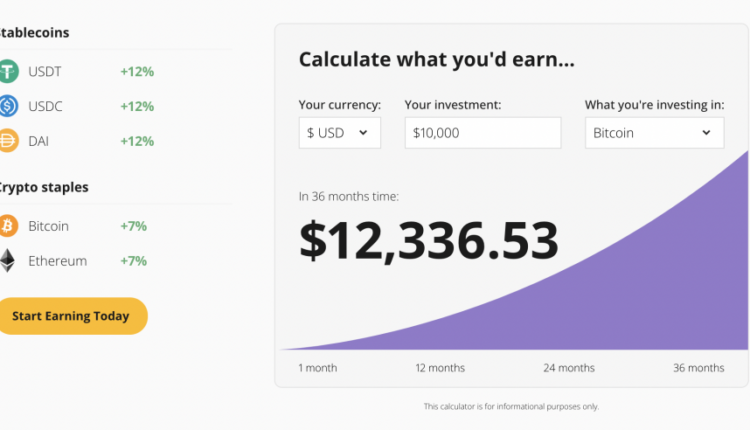The height and width of the screenshot is (430, 750).
Task: Click the USDC coin icon
Action: [8, 106]
